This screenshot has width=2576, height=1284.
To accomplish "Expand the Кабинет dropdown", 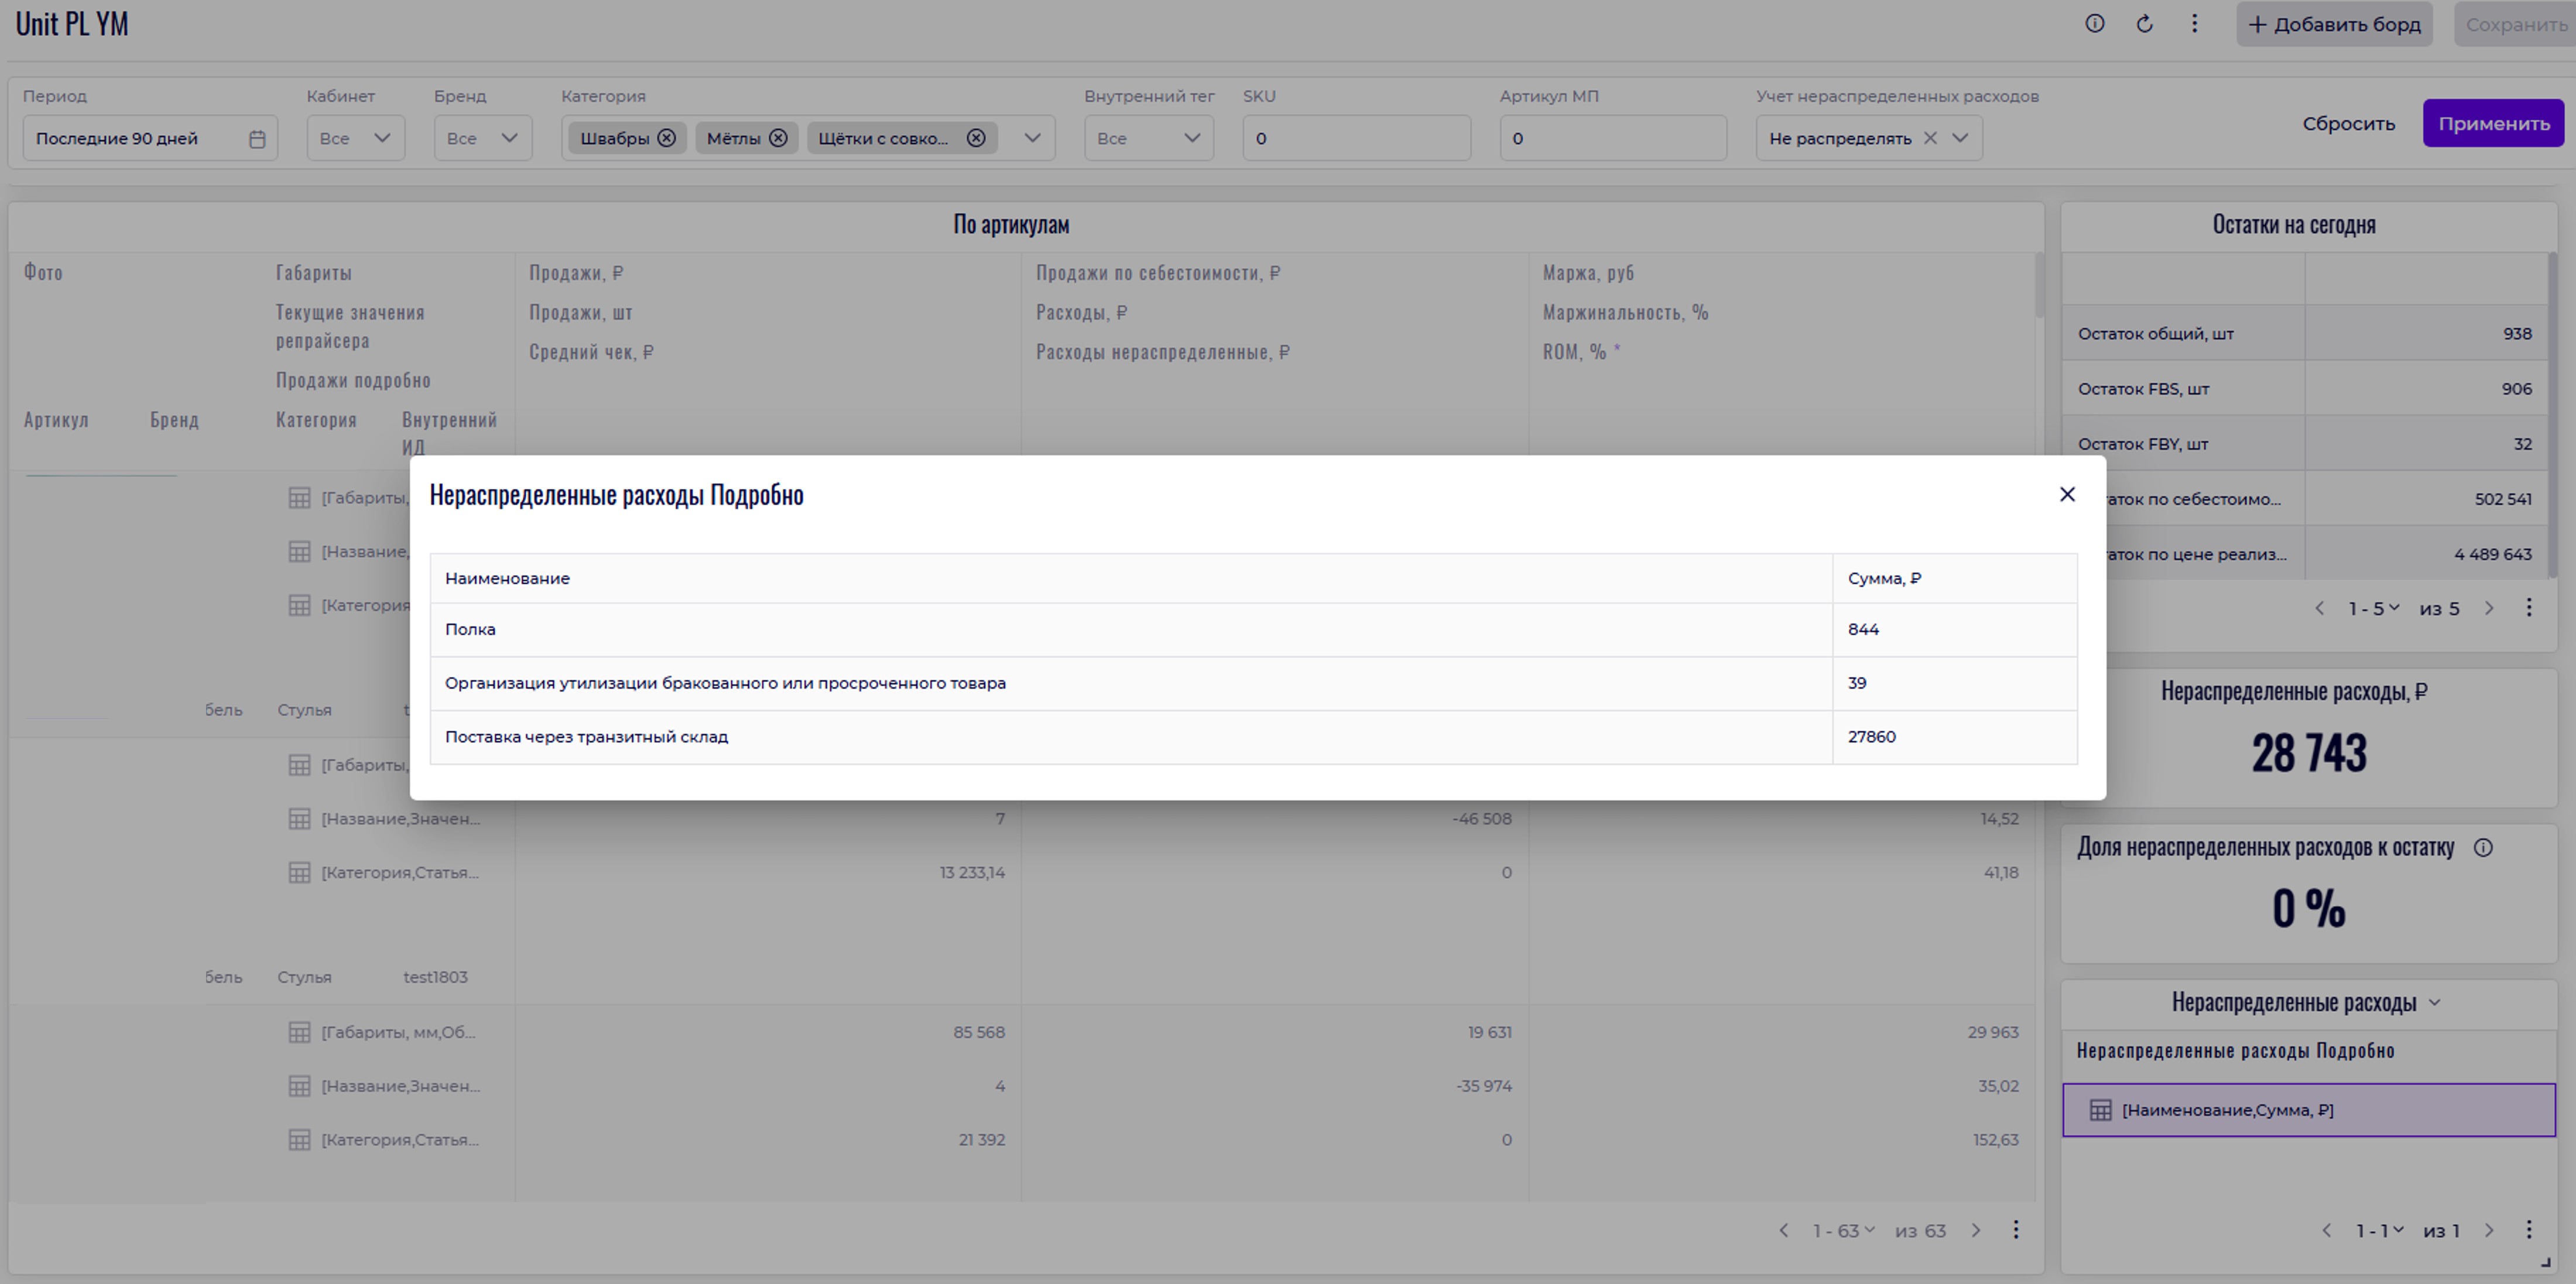I will pos(381,138).
